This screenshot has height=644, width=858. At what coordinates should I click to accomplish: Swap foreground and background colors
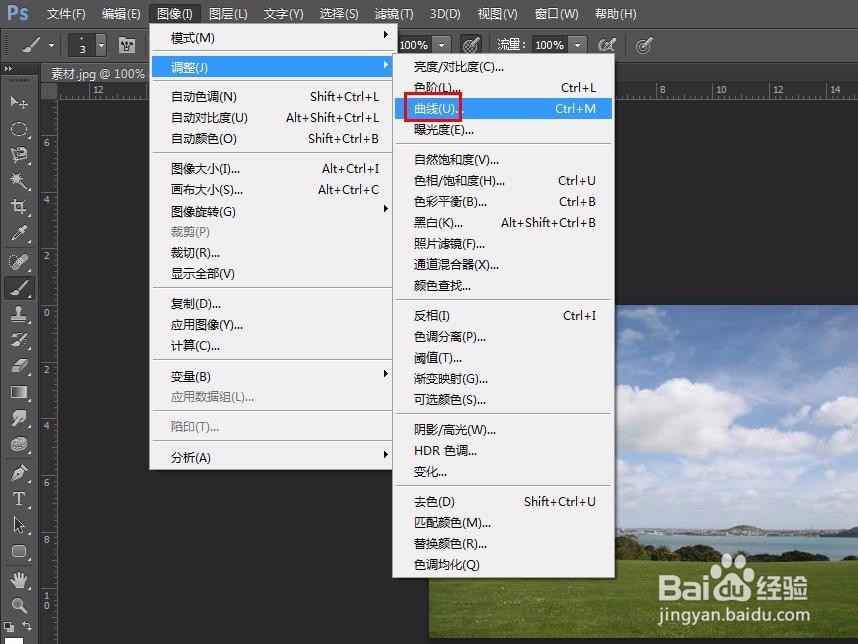point(27,625)
